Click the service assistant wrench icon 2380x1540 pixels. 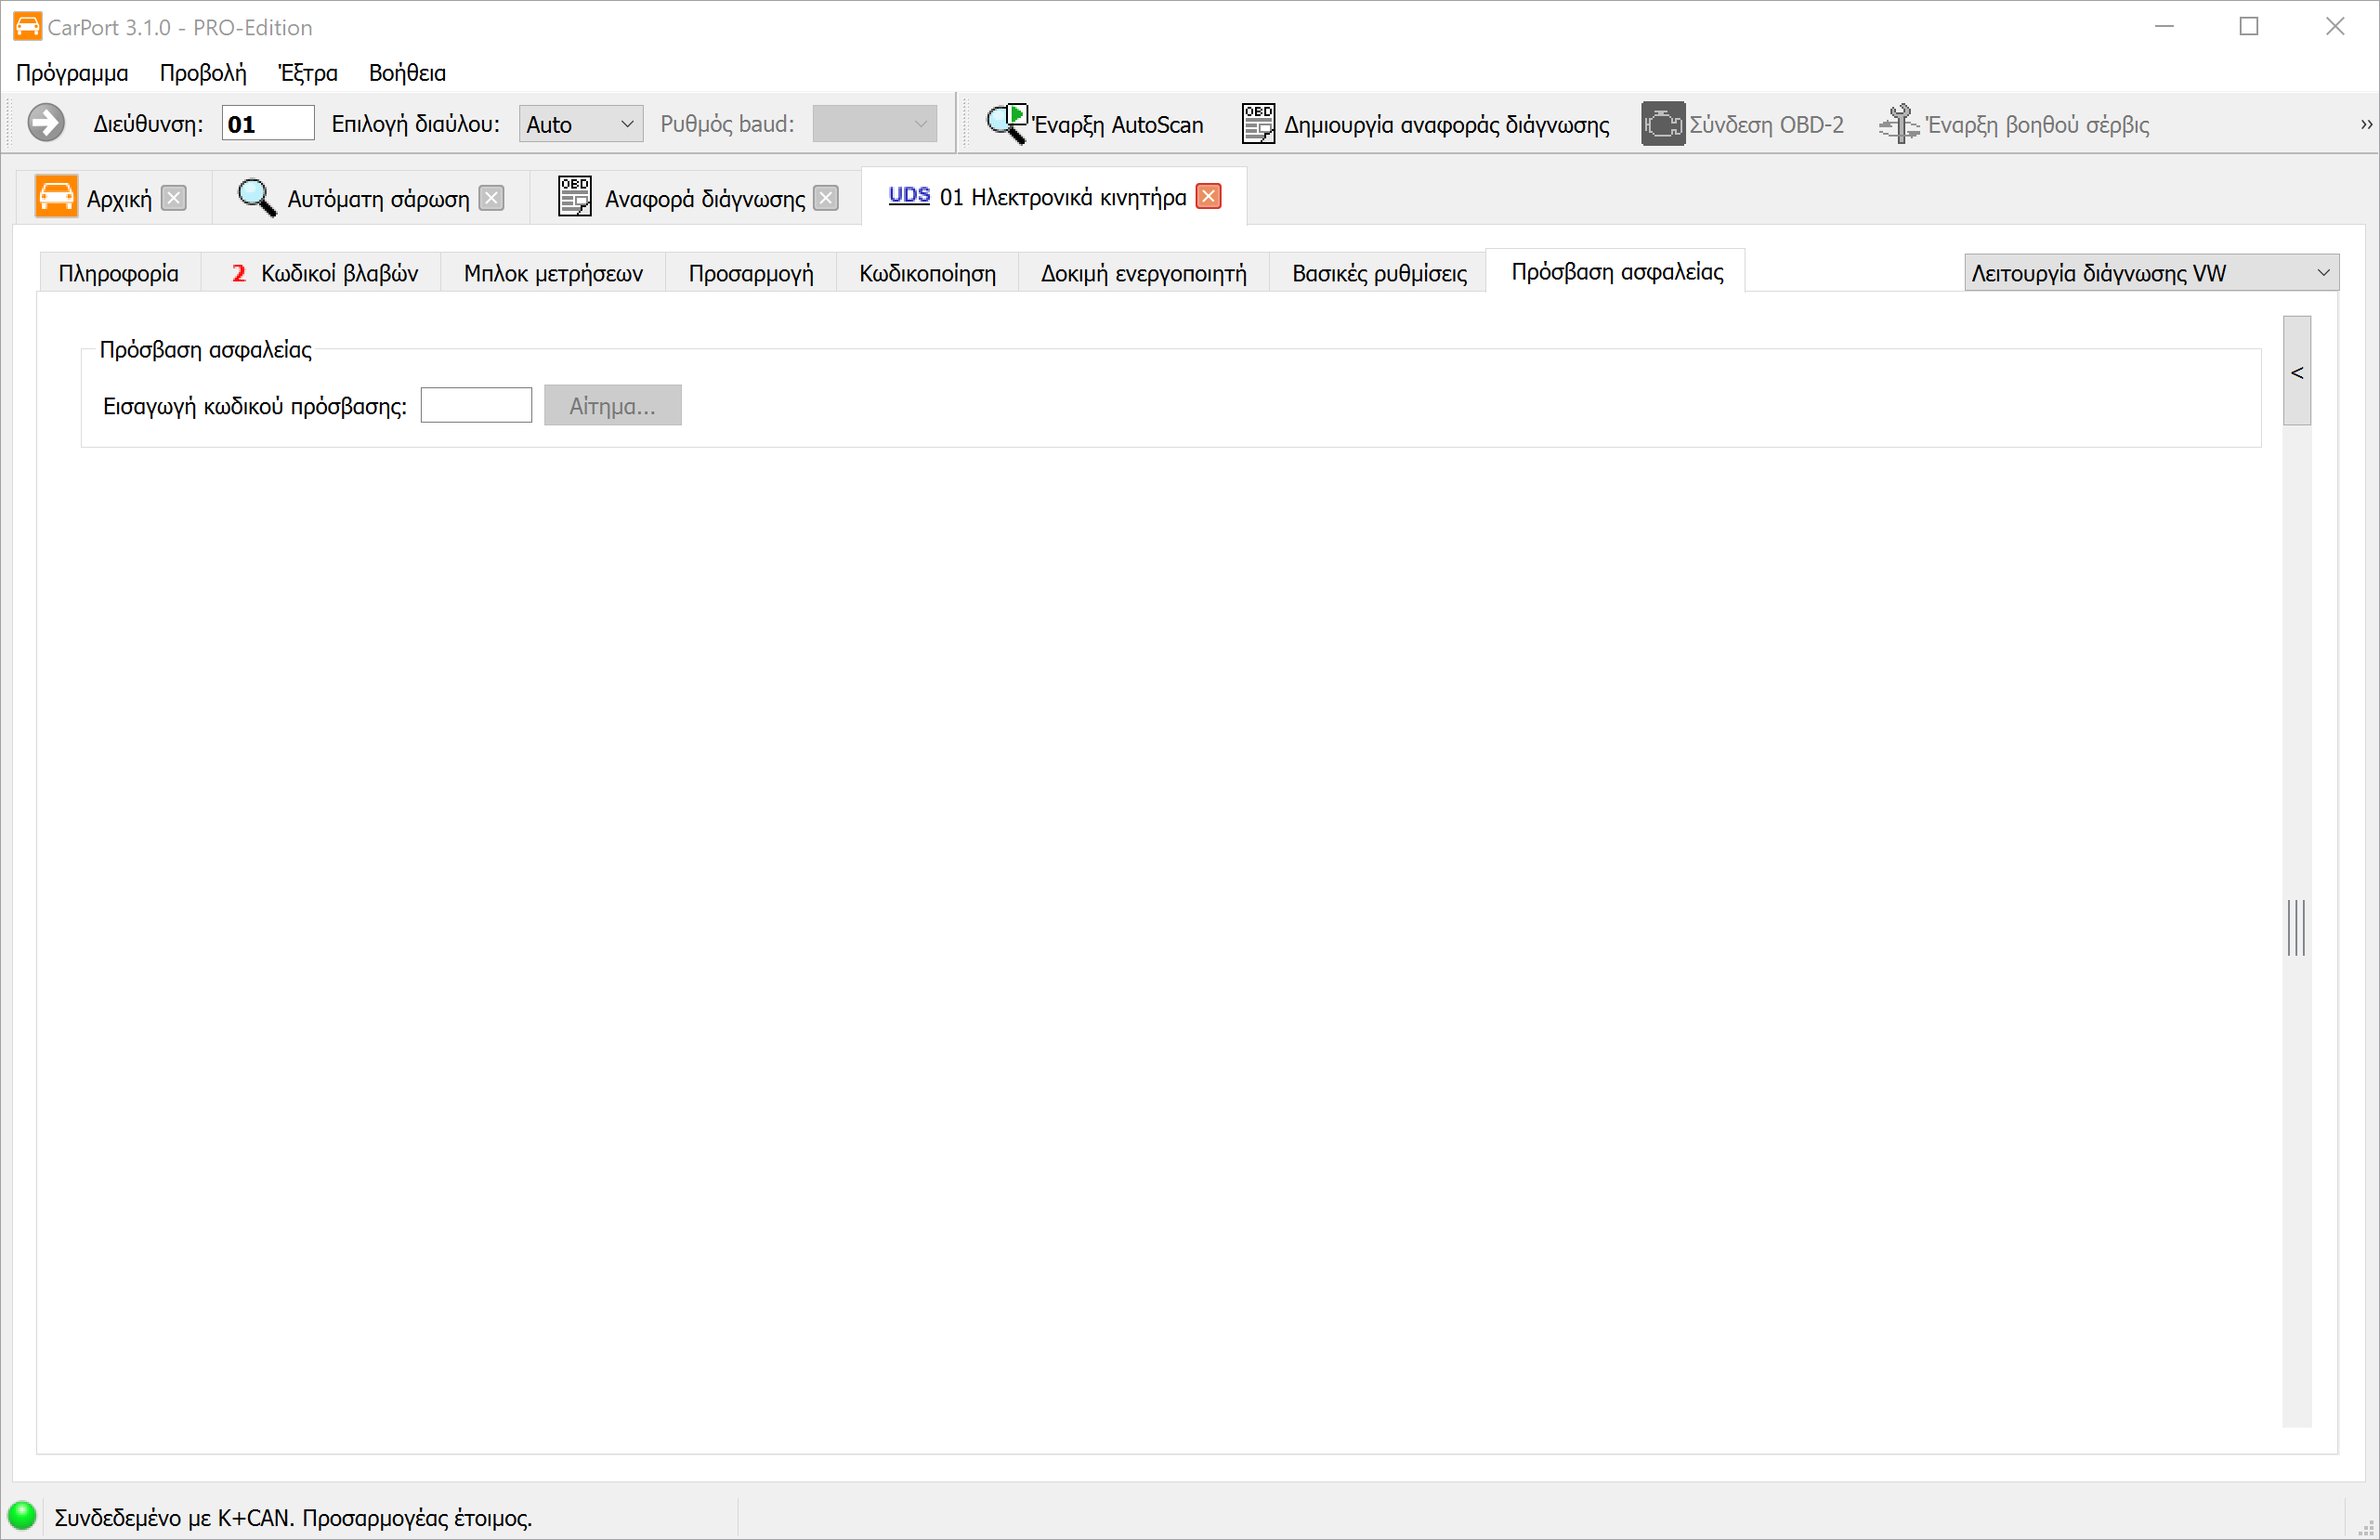[x=1898, y=124]
